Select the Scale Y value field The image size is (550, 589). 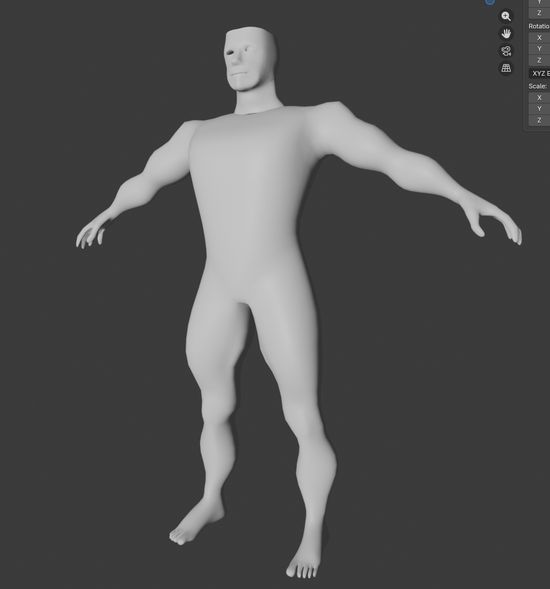click(x=539, y=109)
